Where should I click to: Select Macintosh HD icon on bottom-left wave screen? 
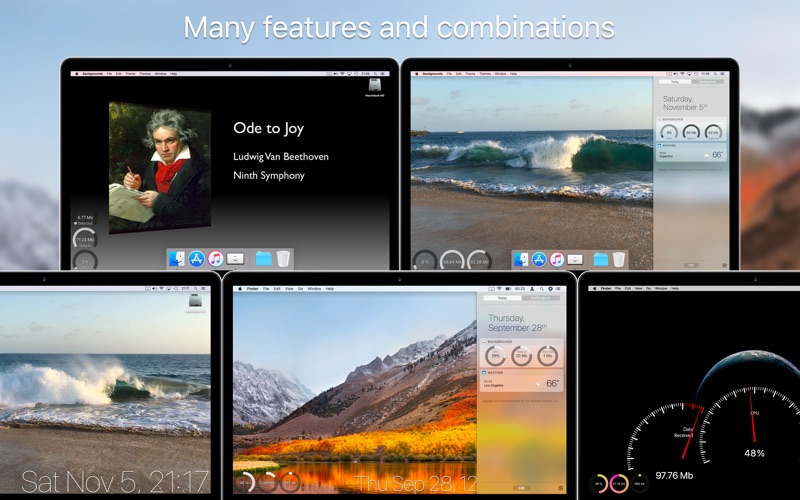click(x=195, y=302)
